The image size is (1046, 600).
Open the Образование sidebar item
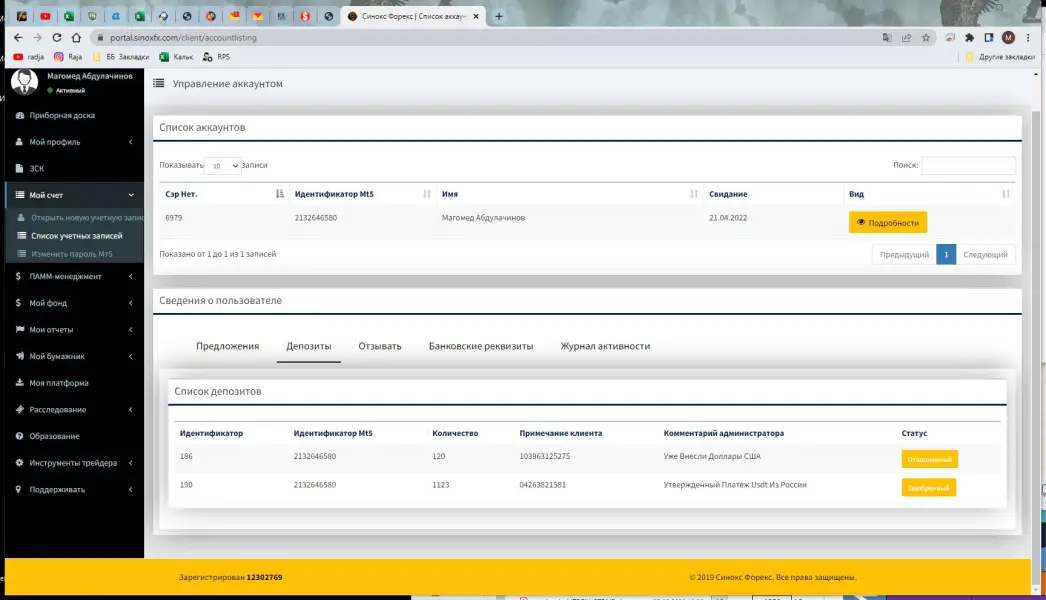pyautogui.click(x=54, y=436)
